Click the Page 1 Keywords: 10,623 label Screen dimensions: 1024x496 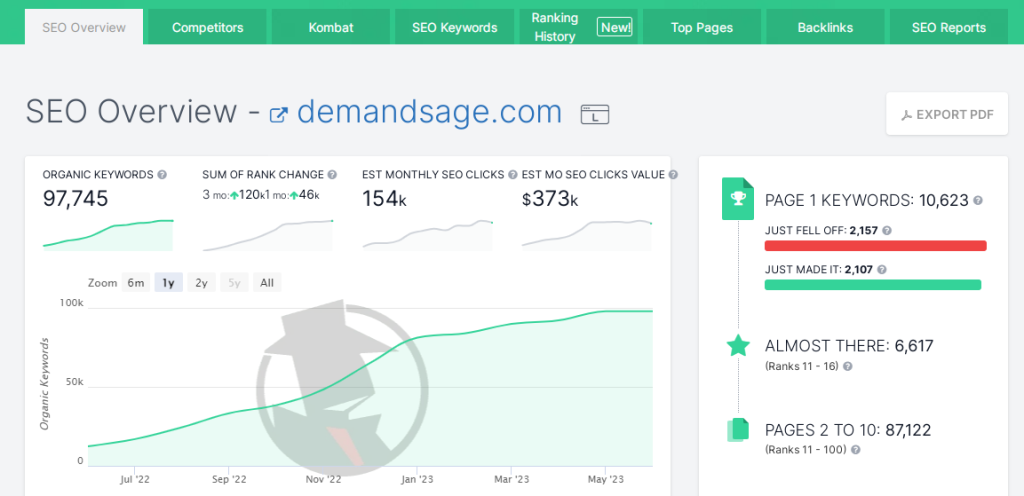pos(866,201)
